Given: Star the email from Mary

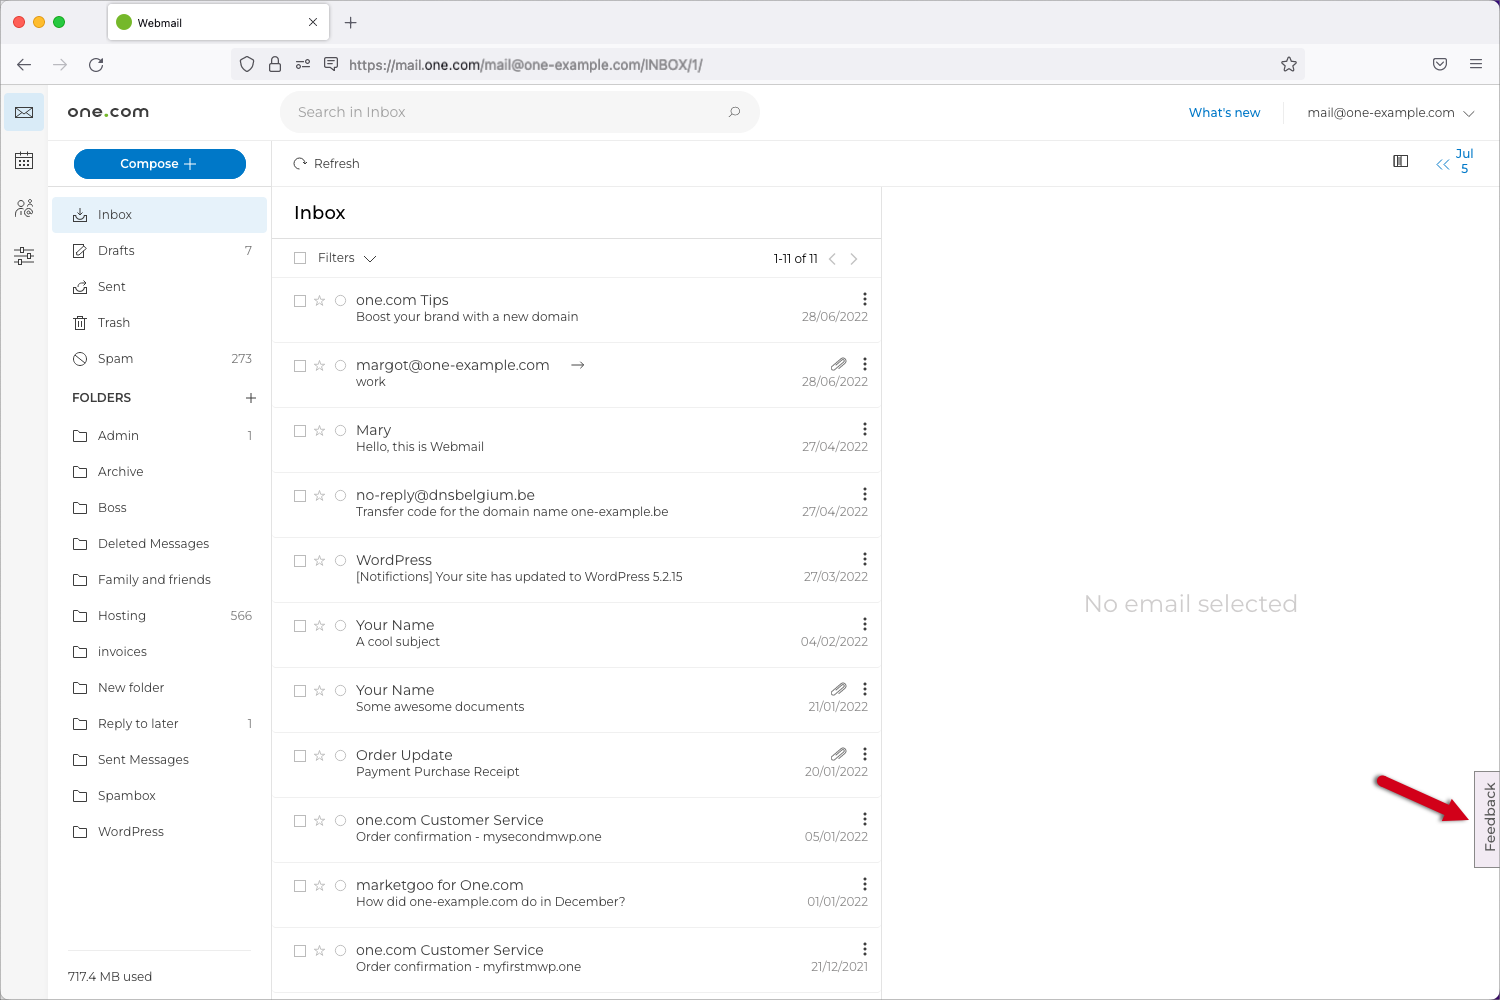Looking at the screenshot, I should [320, 431].
